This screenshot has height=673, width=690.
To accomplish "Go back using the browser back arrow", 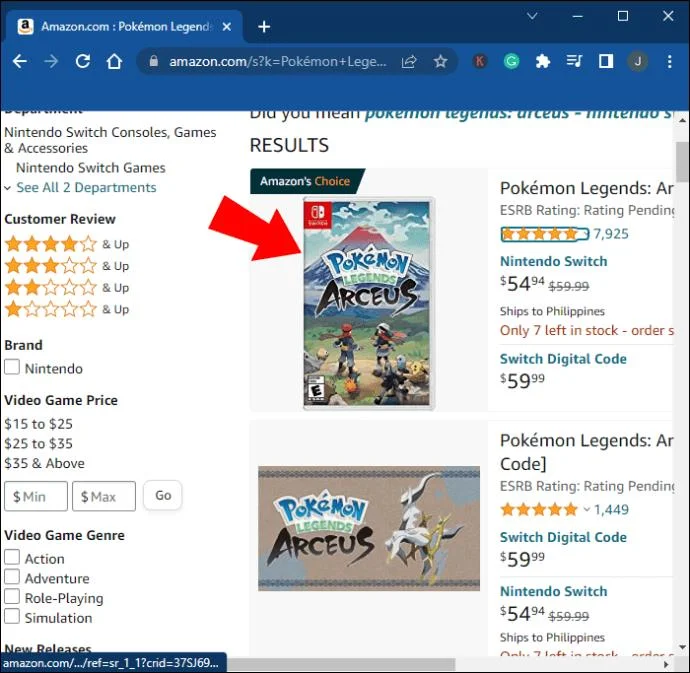I will tap(20, 61).
